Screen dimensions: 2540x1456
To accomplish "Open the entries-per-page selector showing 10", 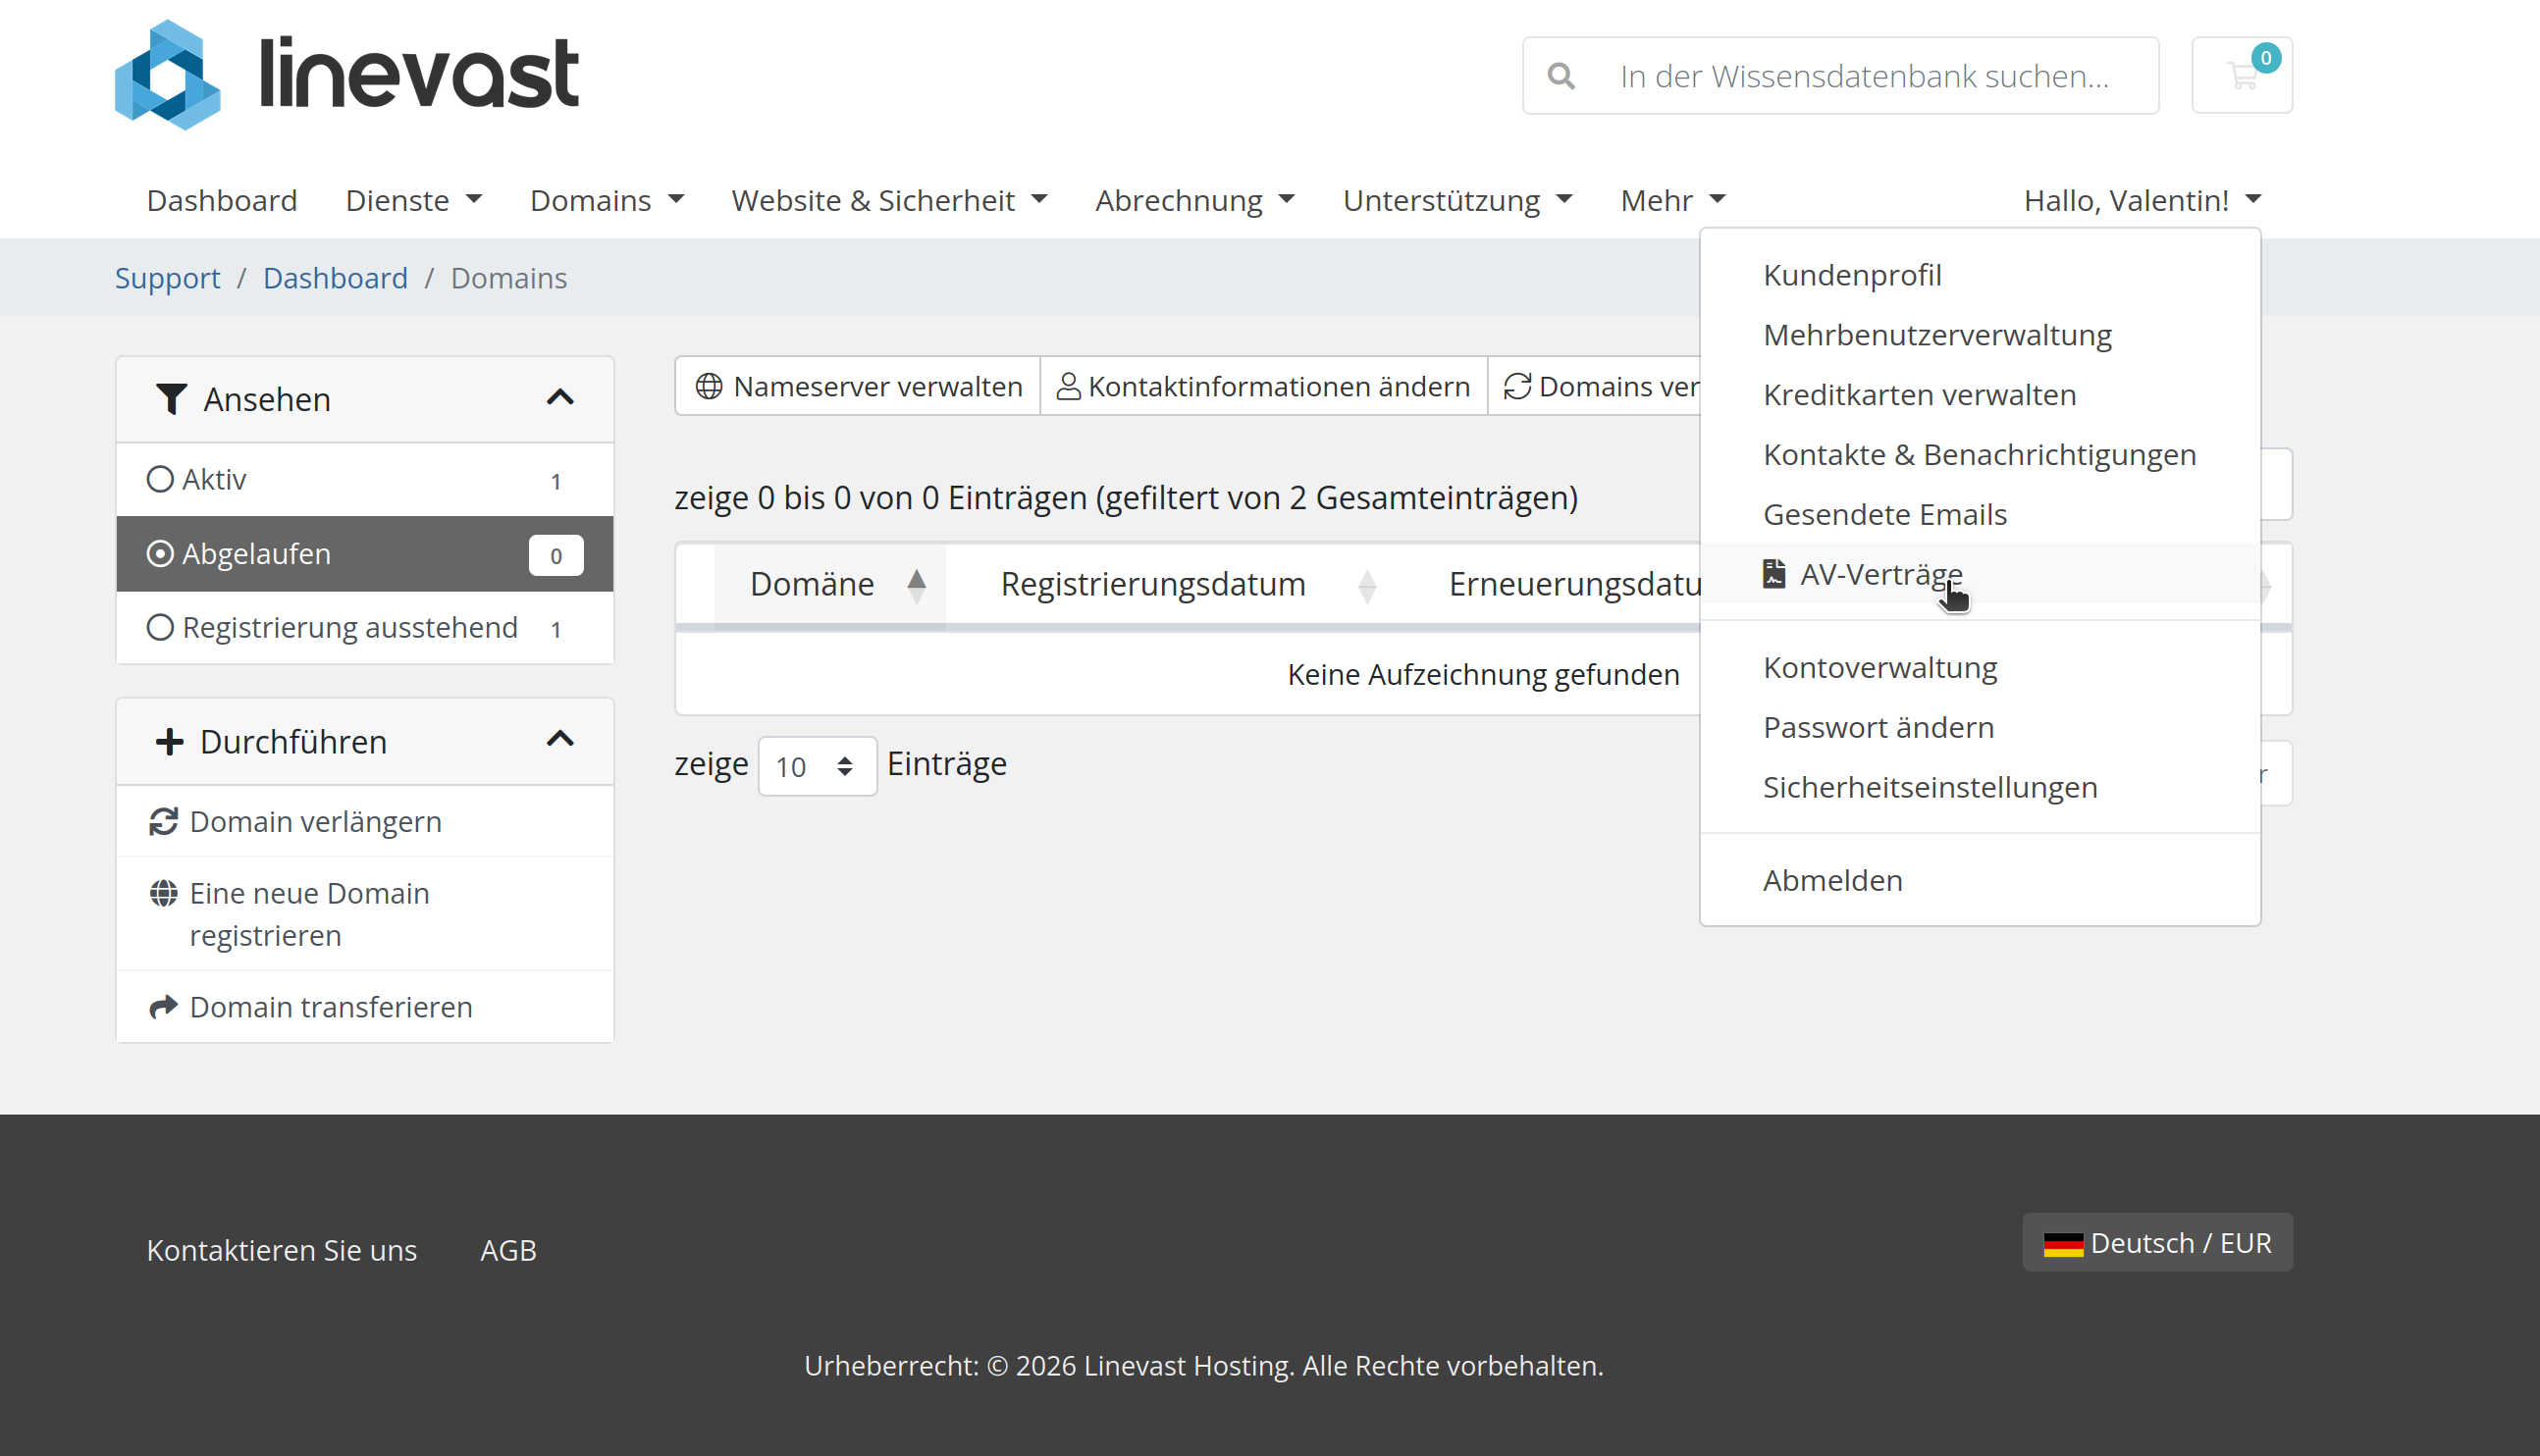I will coord(817,765).
